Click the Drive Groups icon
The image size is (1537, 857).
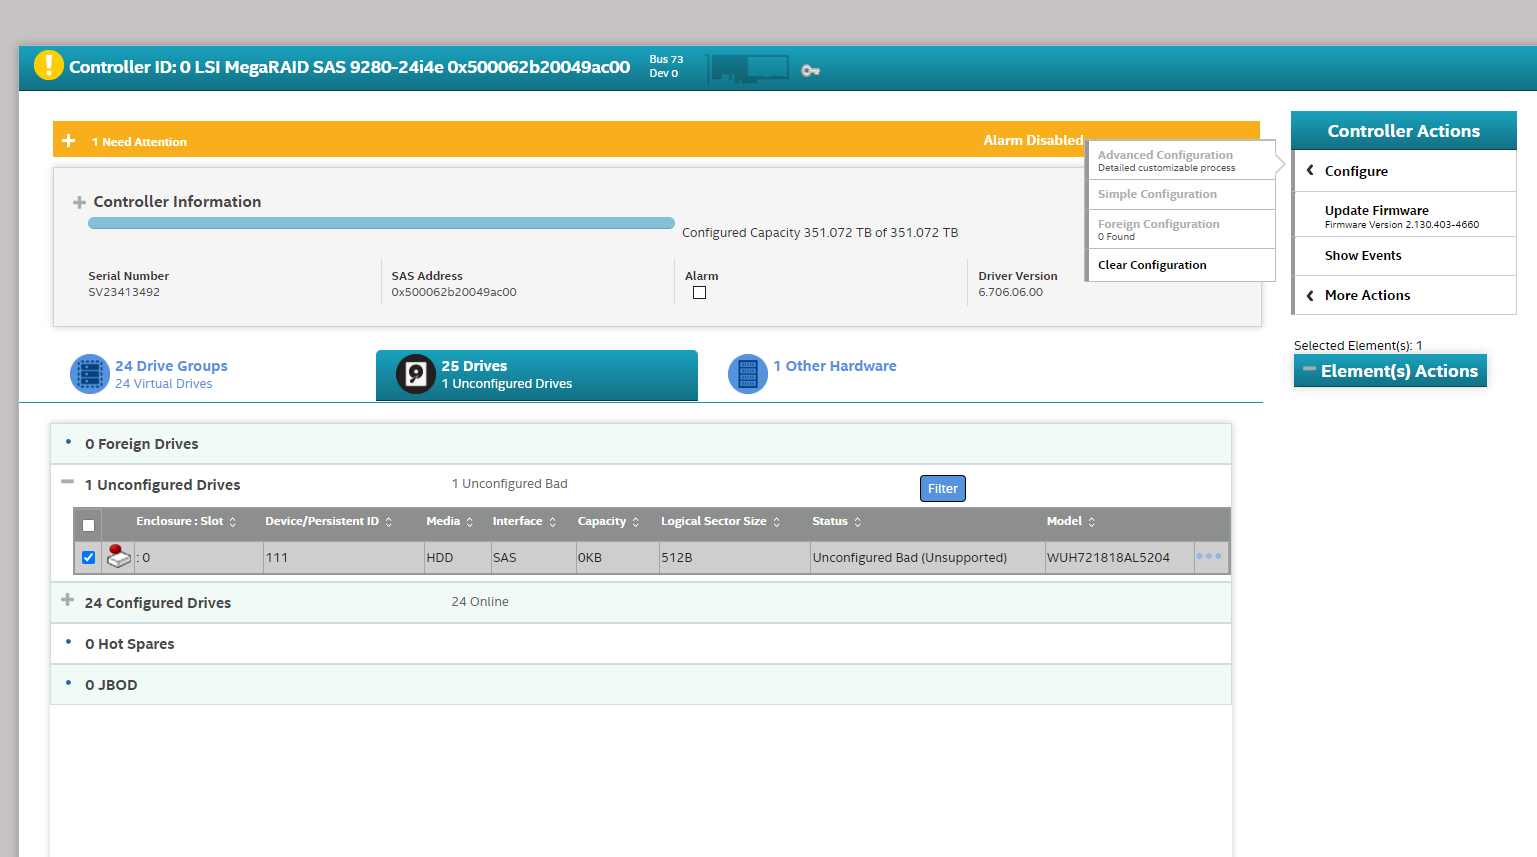point(89,374)
